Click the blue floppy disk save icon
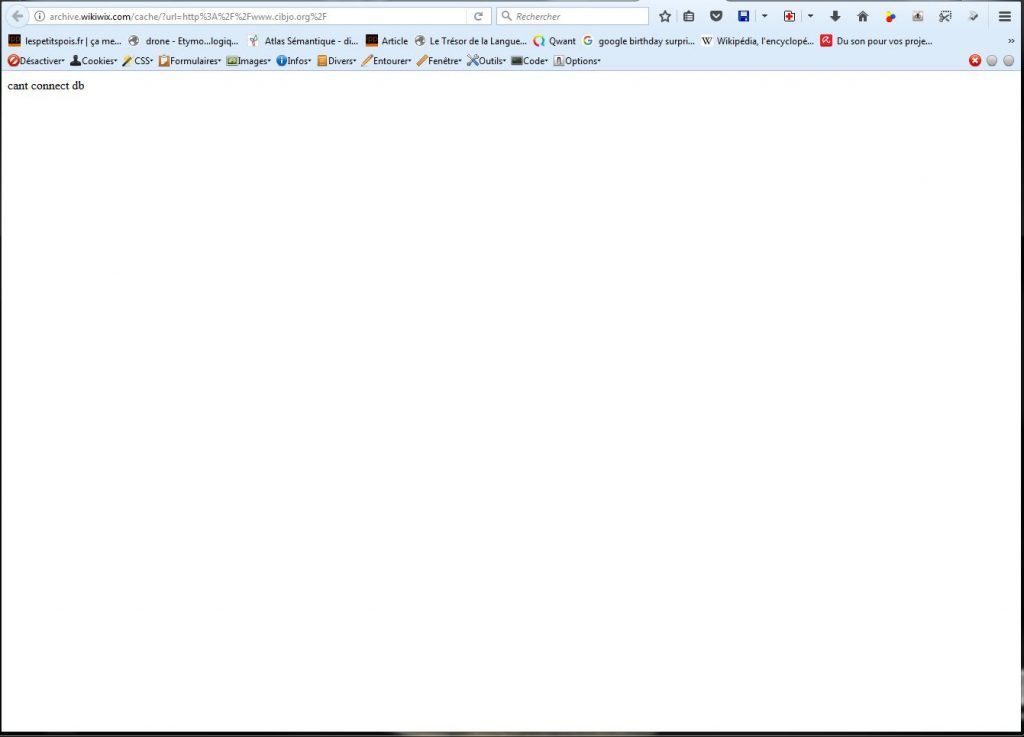Image resolution: width=1024 pixels, height=737 pixels. [743, 16]
